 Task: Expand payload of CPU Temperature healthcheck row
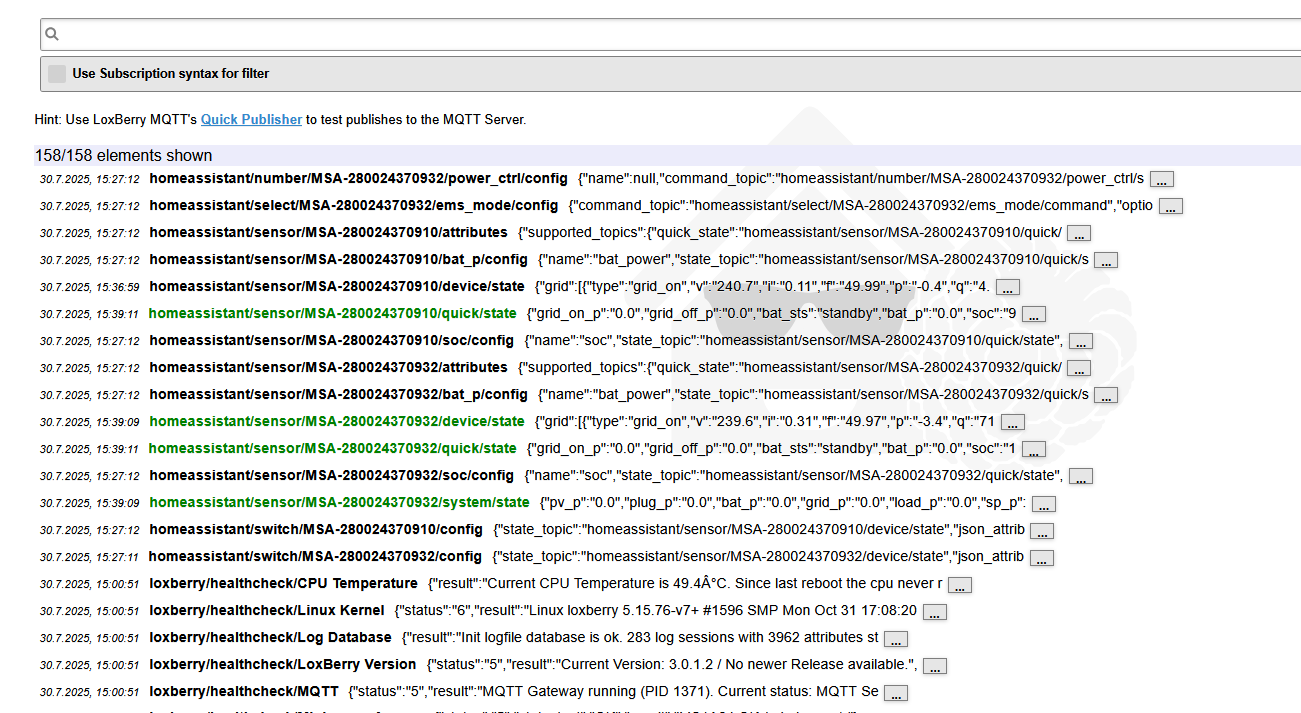click(959, 585)
